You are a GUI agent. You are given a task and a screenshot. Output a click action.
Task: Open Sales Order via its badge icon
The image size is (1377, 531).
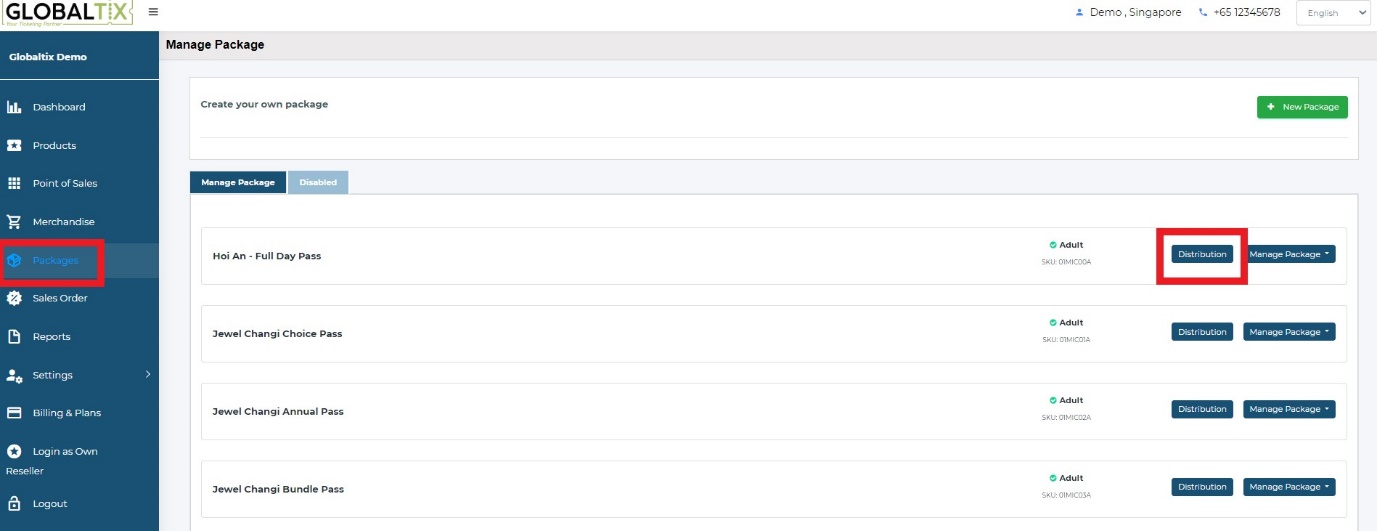click(14, 298)
